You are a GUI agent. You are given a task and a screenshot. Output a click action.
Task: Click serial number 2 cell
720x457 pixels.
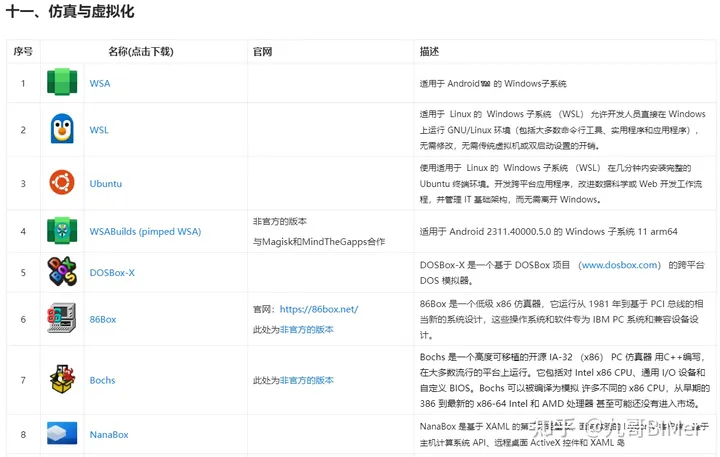point(23,130)
